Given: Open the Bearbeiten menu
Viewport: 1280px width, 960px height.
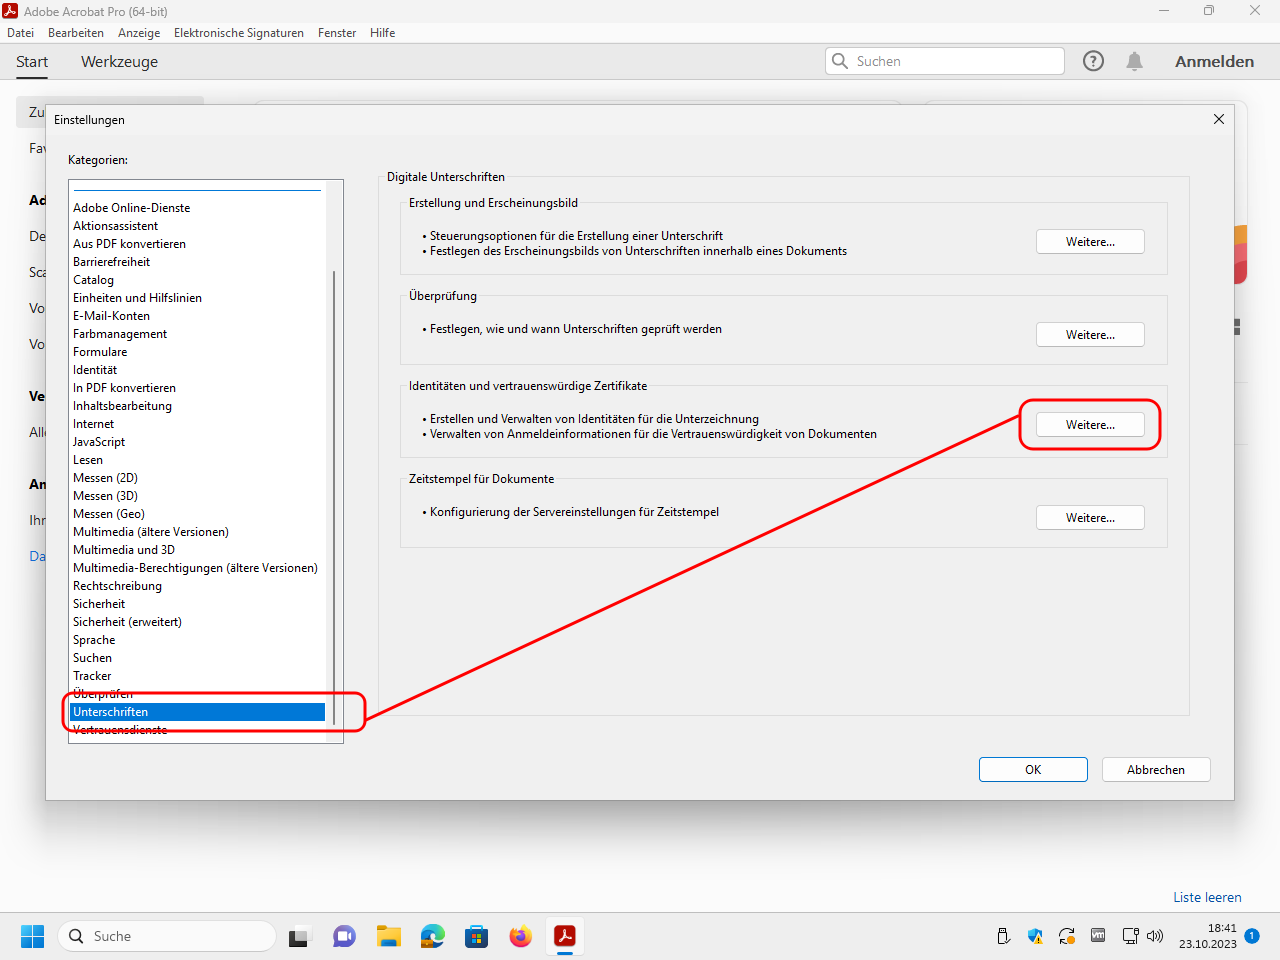Looking at the screenshot, I should 76,33.
